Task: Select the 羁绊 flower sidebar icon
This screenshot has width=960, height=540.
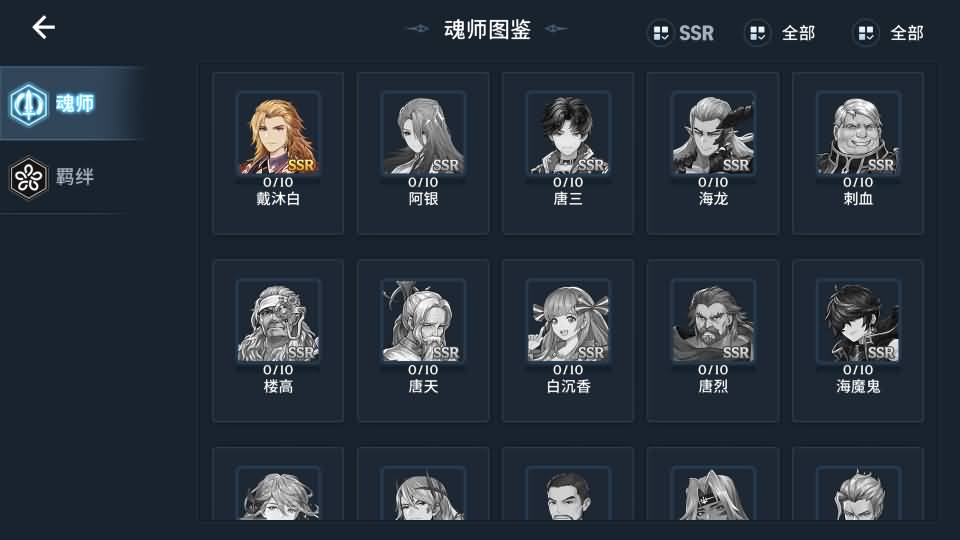Action: [x=28, y=178]
